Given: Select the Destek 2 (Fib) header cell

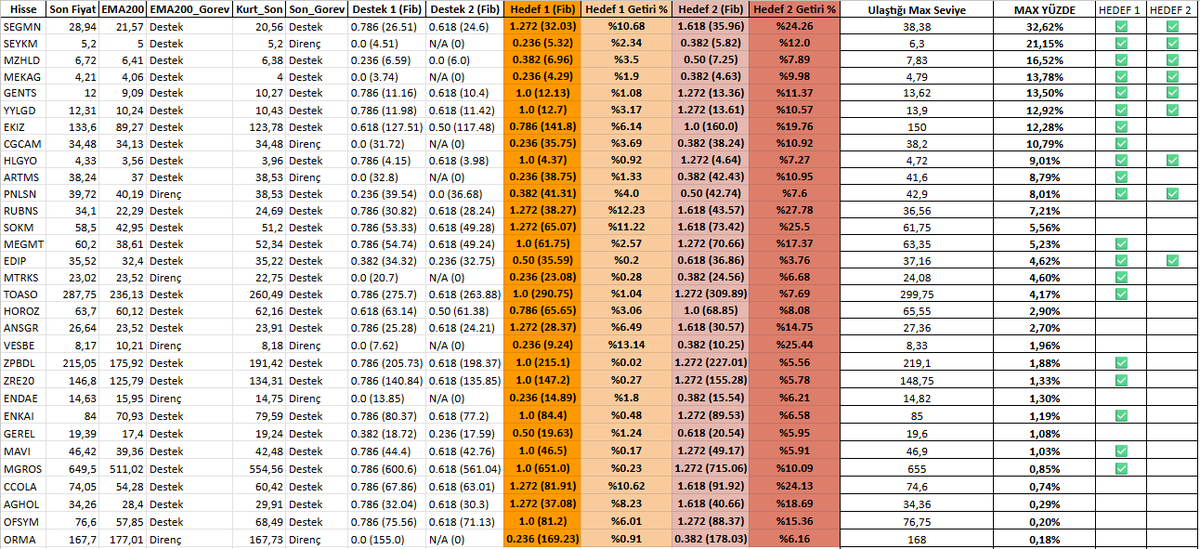Looking at the screenshot, I should [x=465, y=10].
